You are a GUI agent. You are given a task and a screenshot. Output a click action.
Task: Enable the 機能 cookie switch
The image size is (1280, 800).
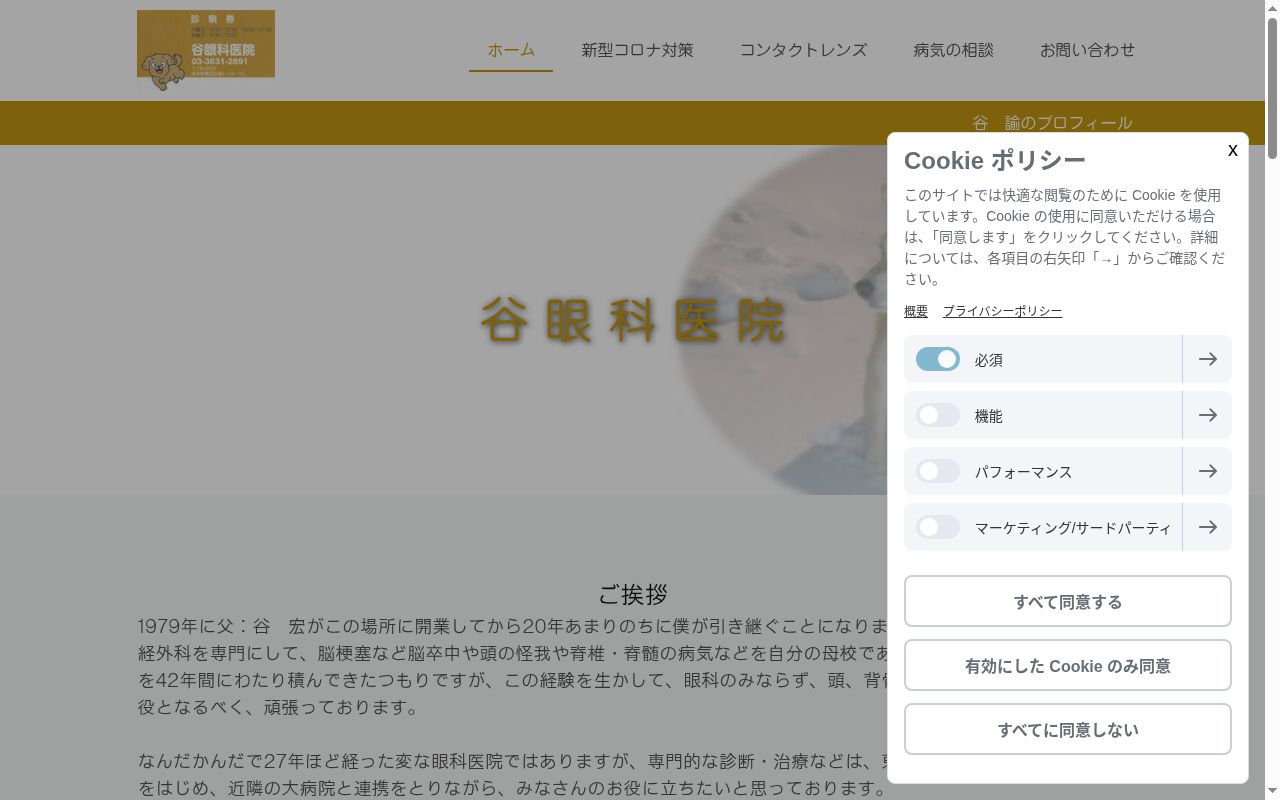coord(938,415)
